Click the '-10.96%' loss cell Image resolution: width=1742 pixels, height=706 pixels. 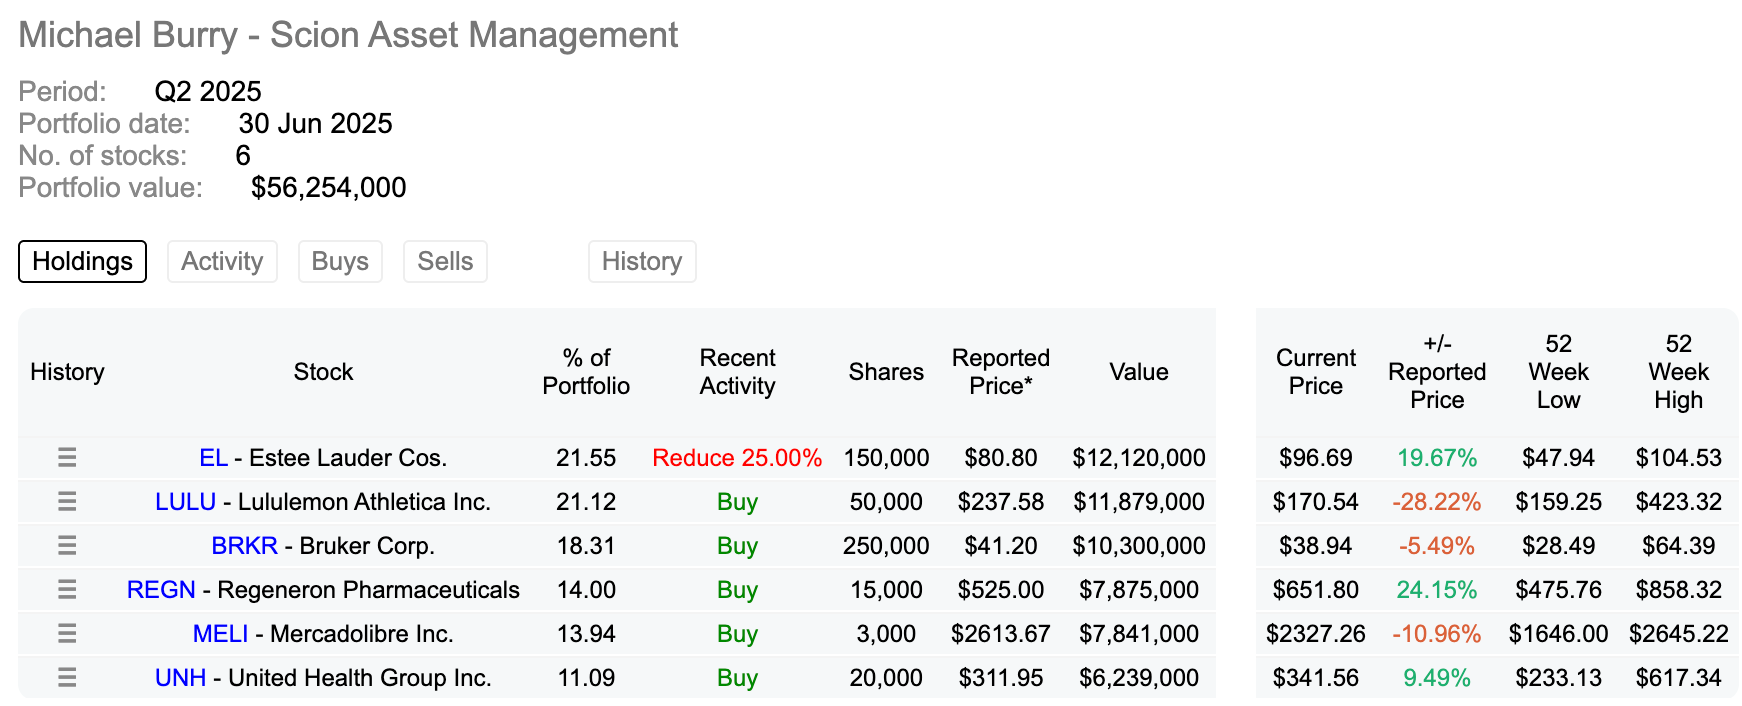tap(1437, 634)
